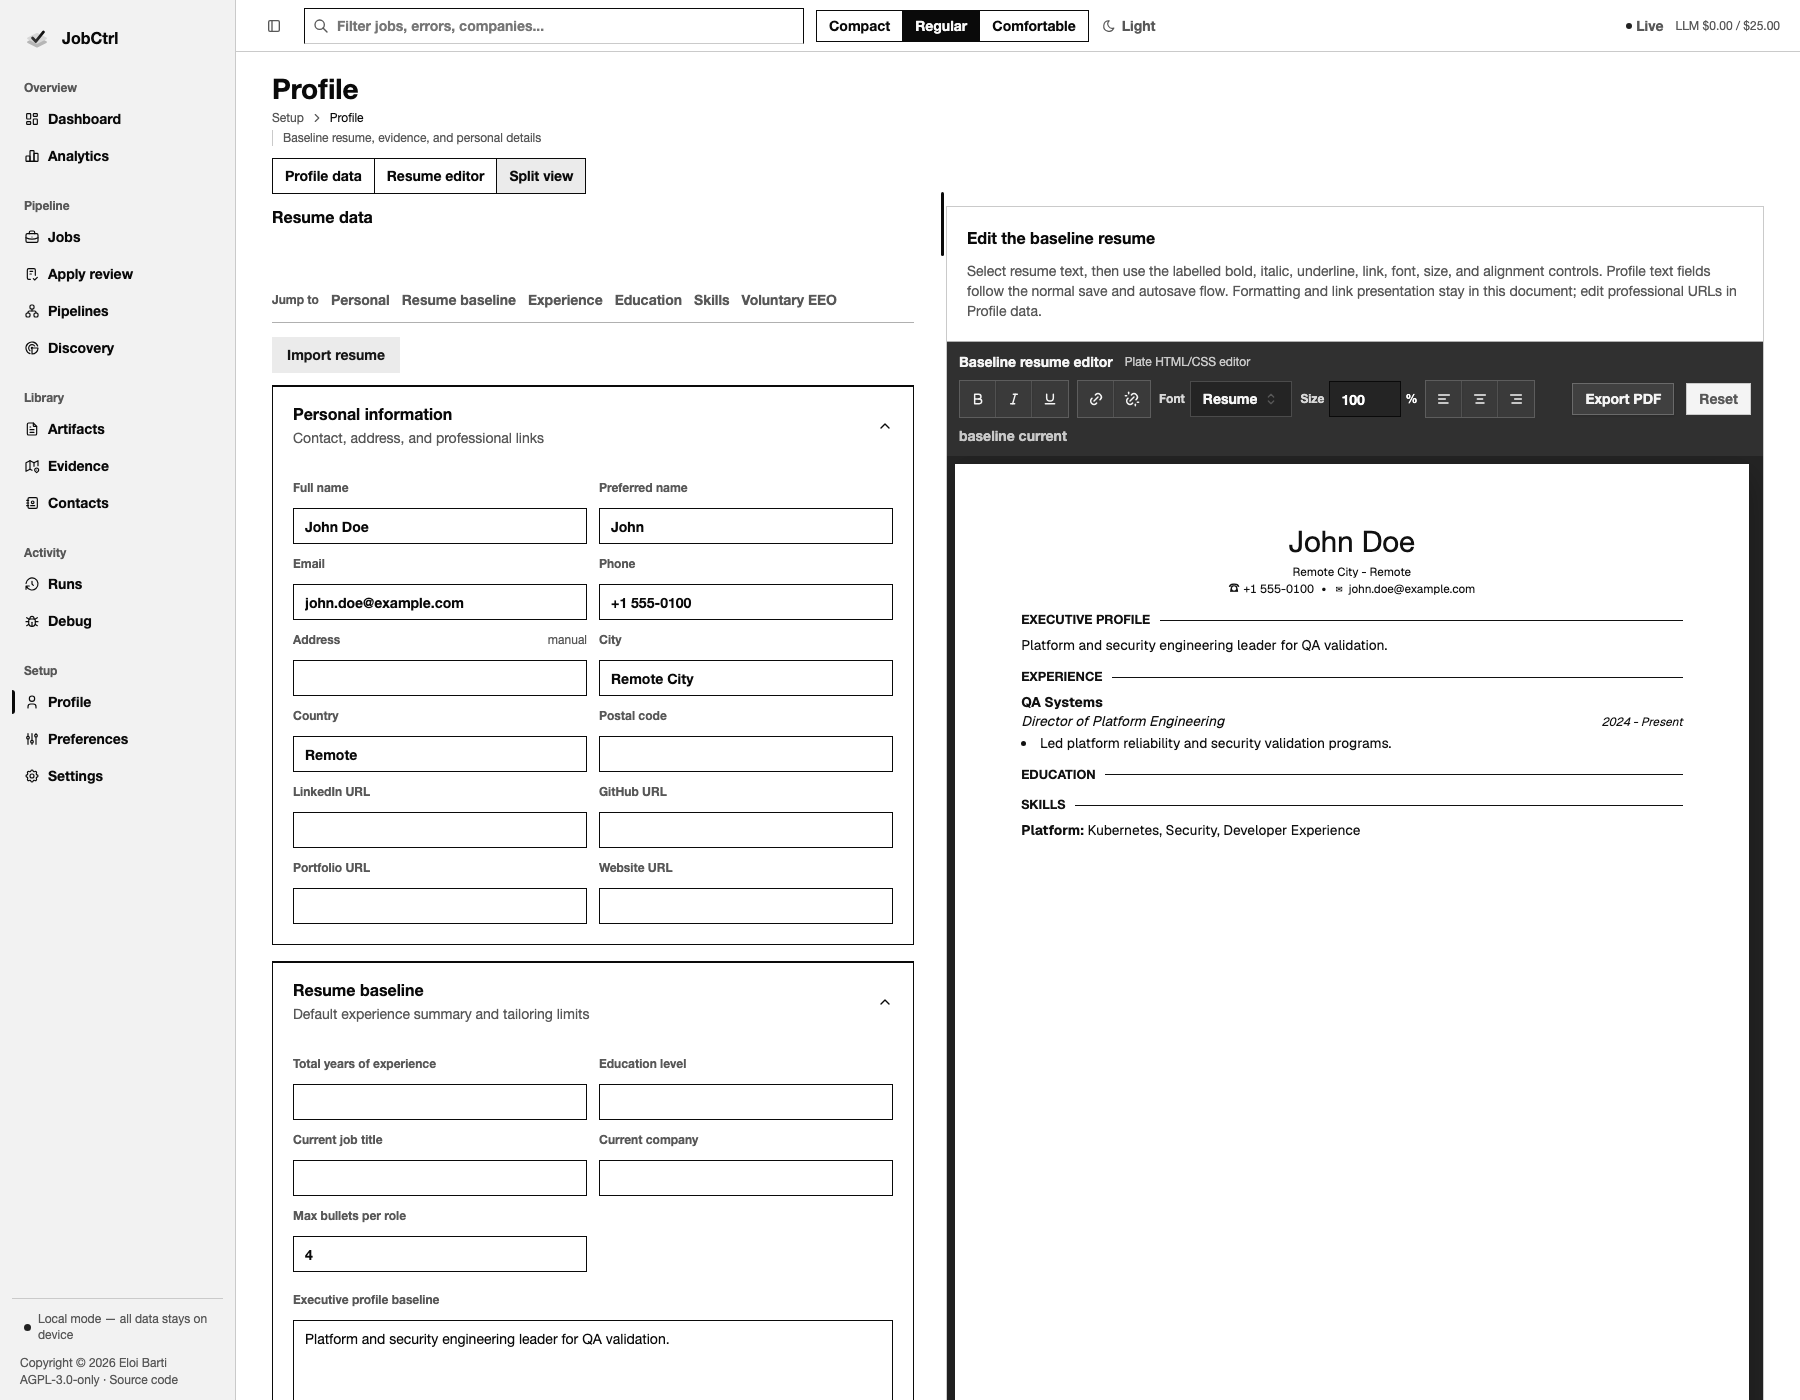Switch to the Resume editor tab

click(435, 176)
